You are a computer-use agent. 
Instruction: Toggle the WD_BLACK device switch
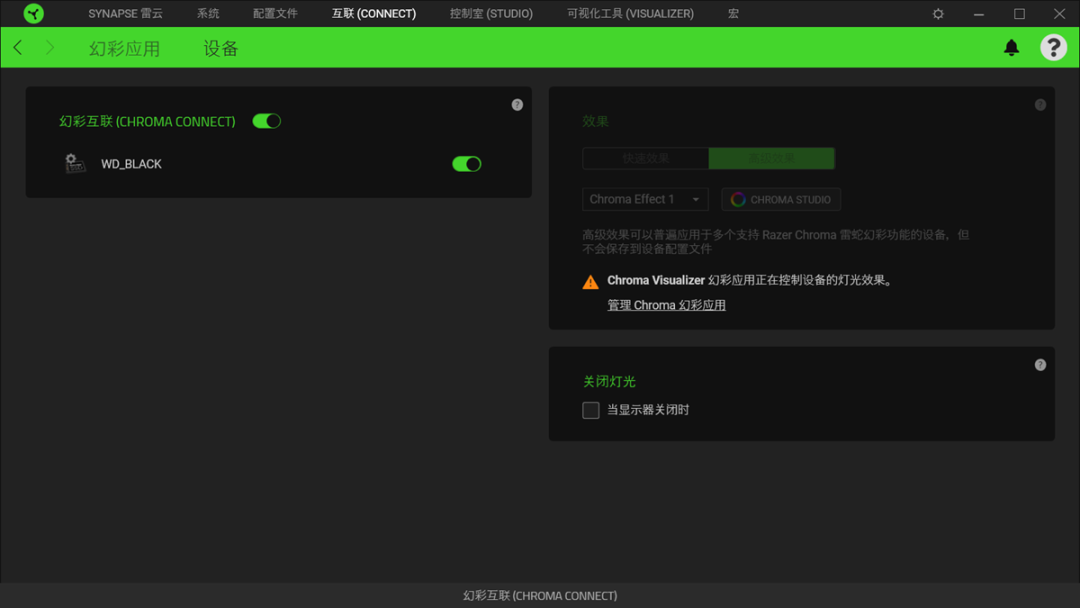pos(466,164)
